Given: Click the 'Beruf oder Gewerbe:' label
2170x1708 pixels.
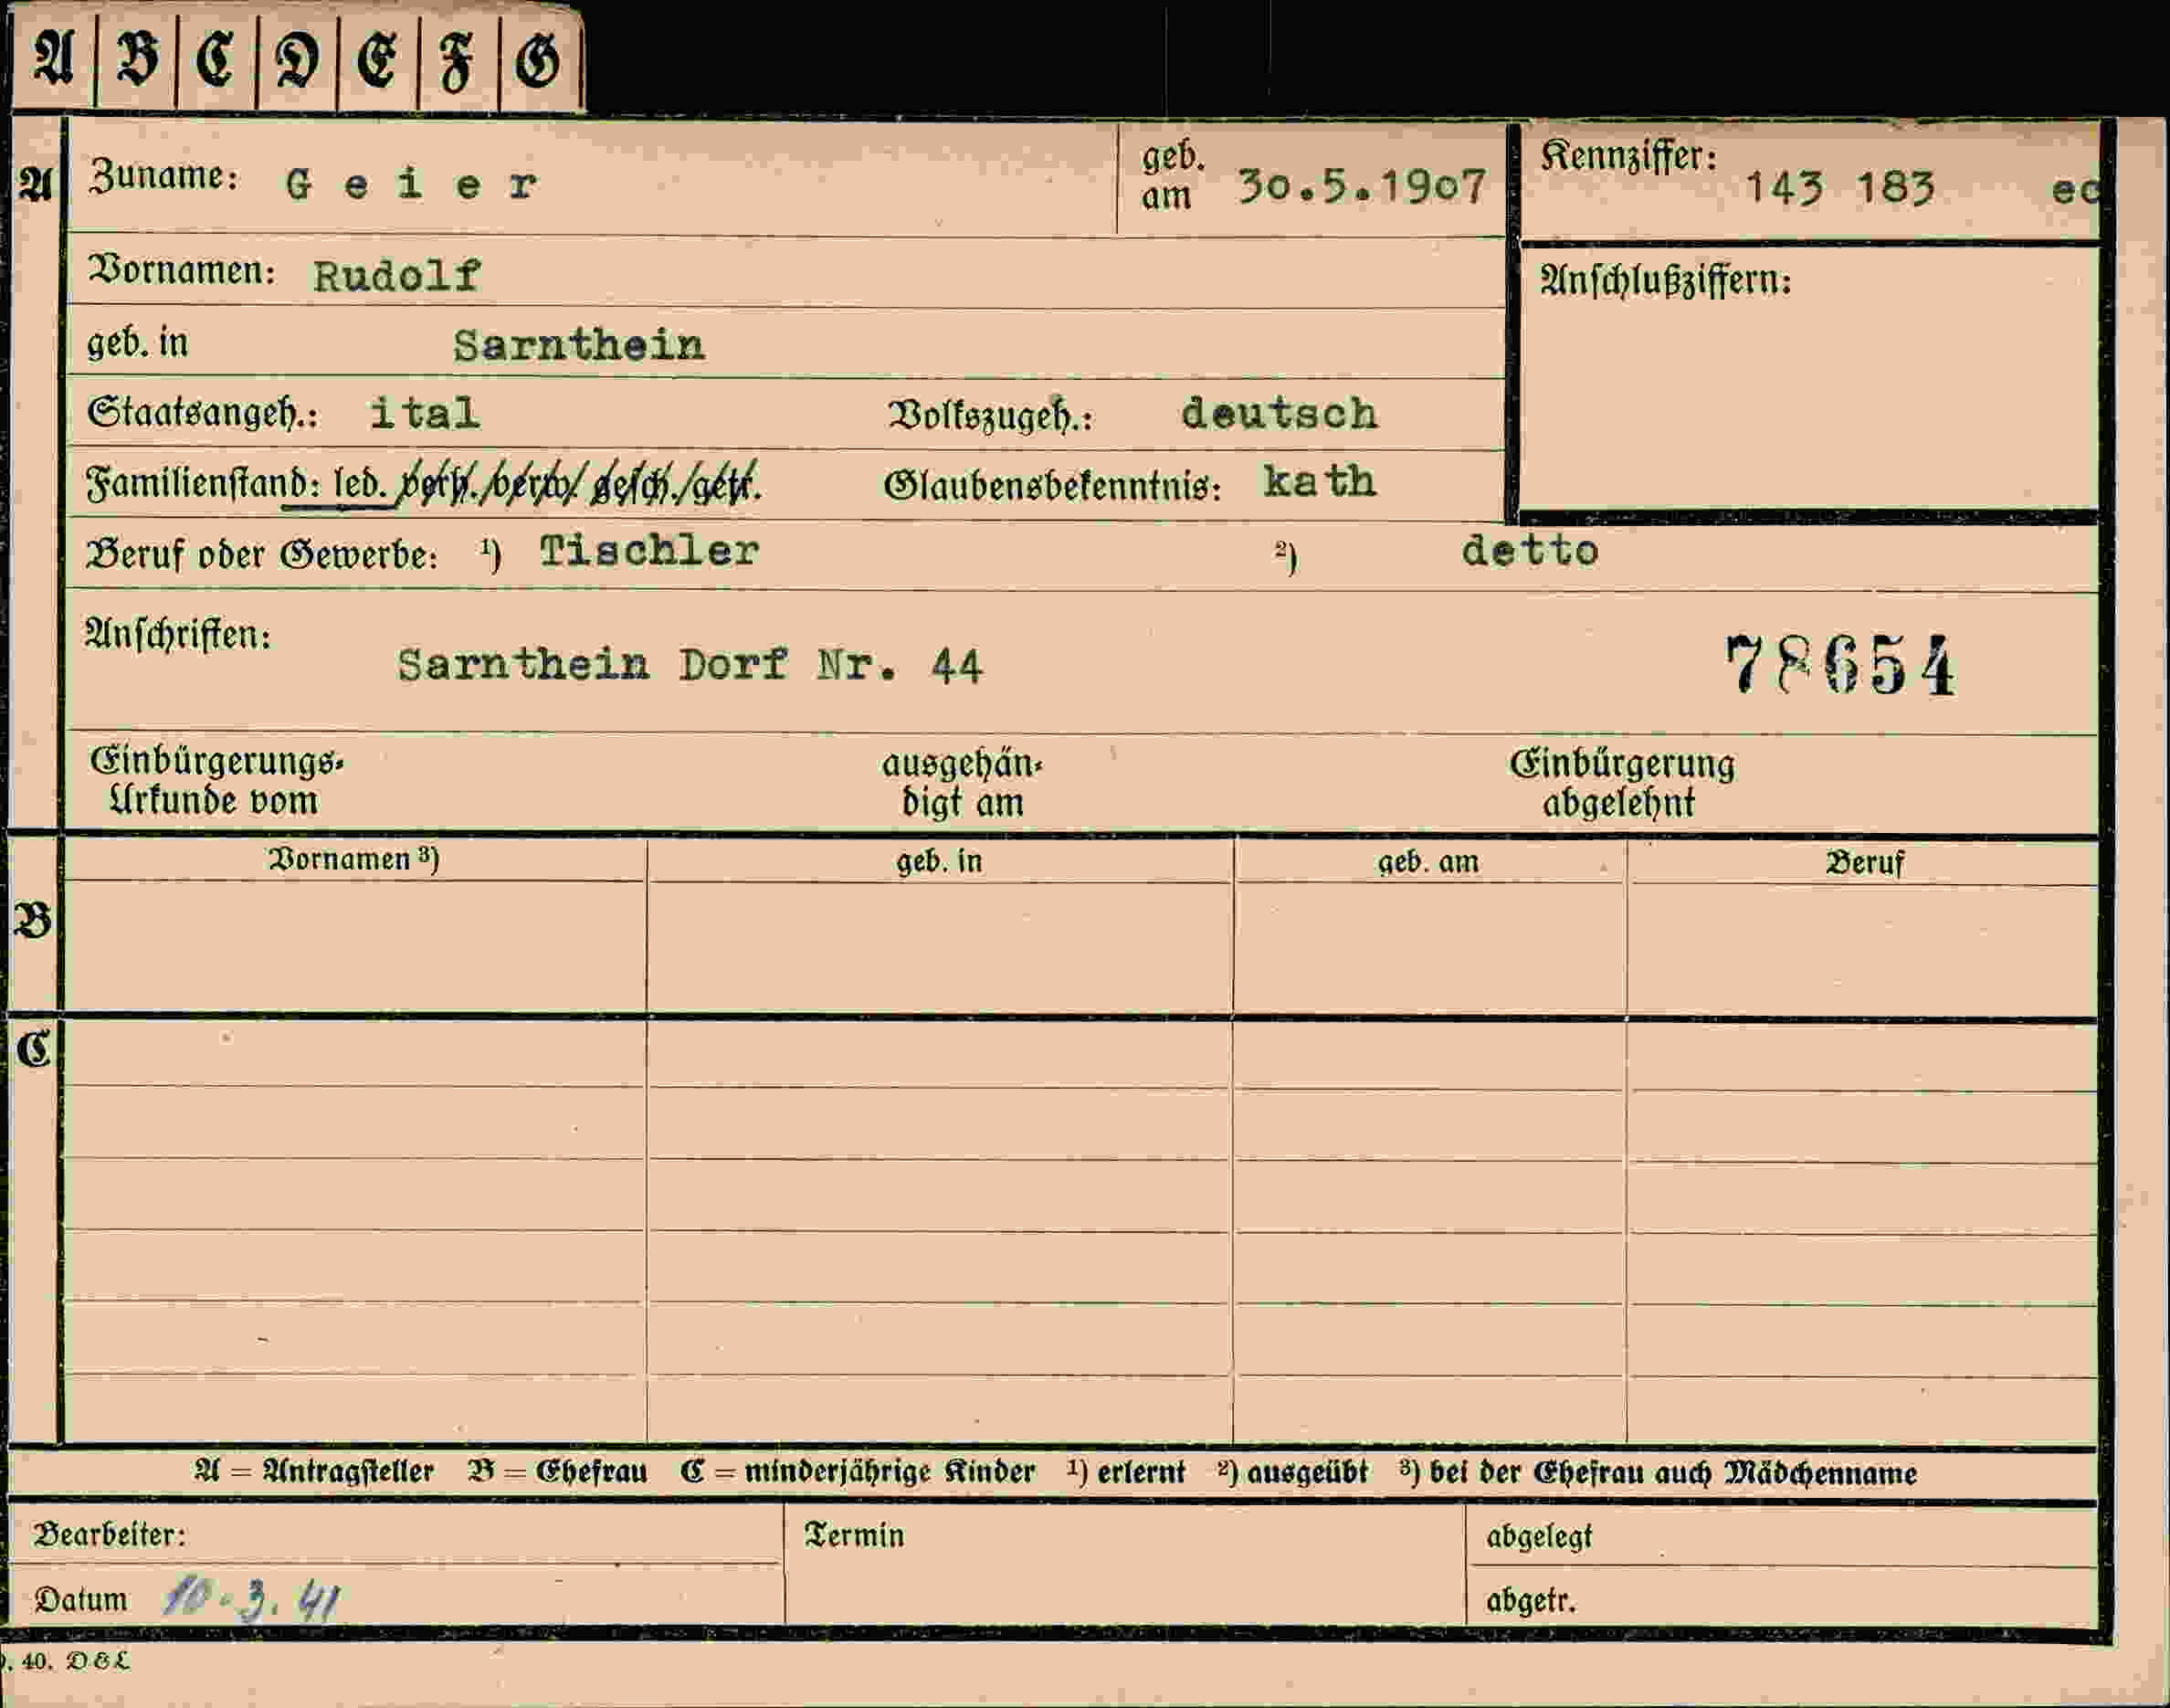Looking at the screenshot, I should pyautogui.click(x=262, y=555).
